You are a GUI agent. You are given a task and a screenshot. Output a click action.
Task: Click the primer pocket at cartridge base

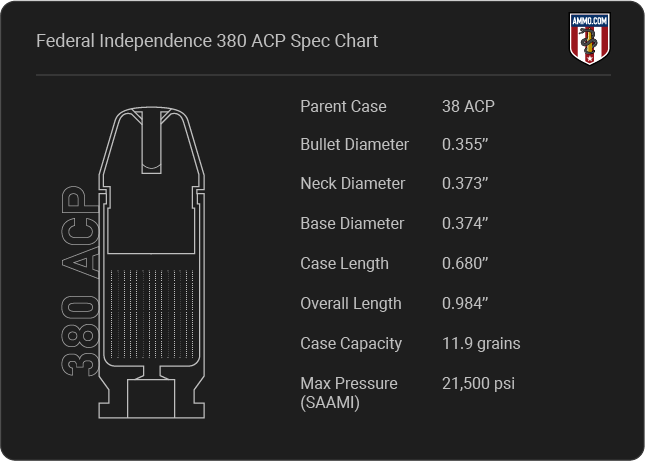click(x=151, y=398)
